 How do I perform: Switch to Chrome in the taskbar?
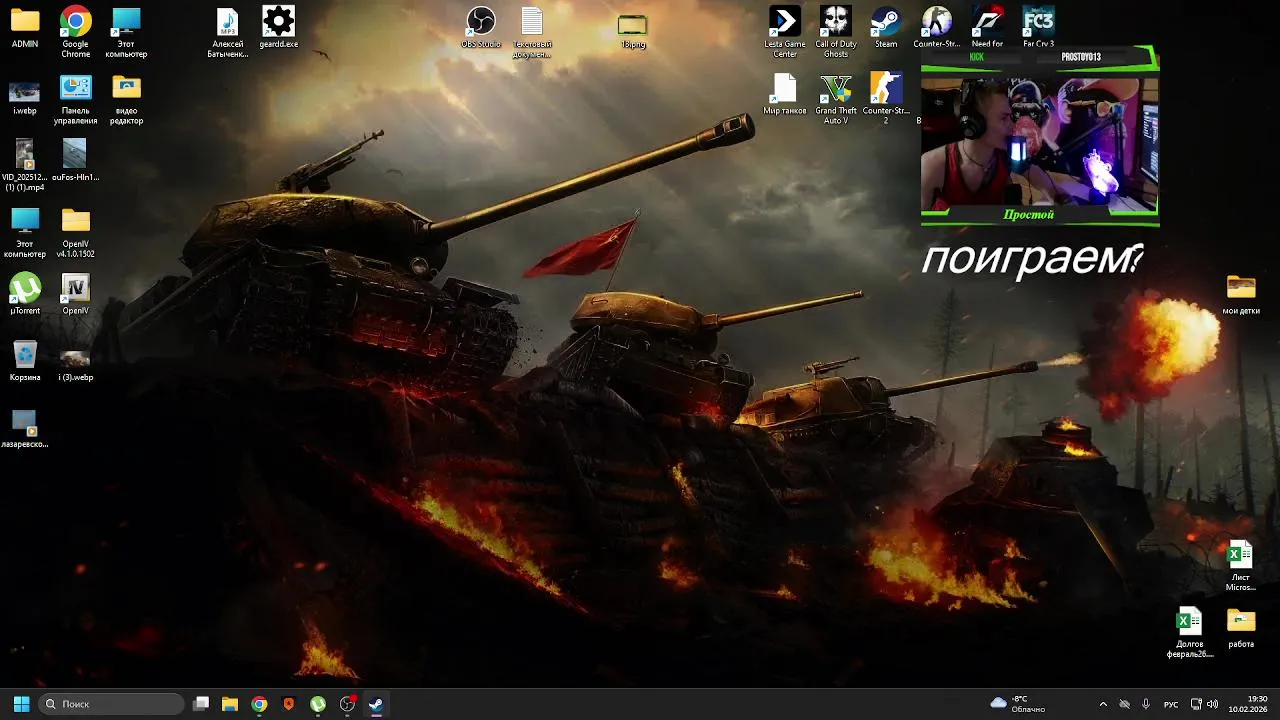(259, 704)
